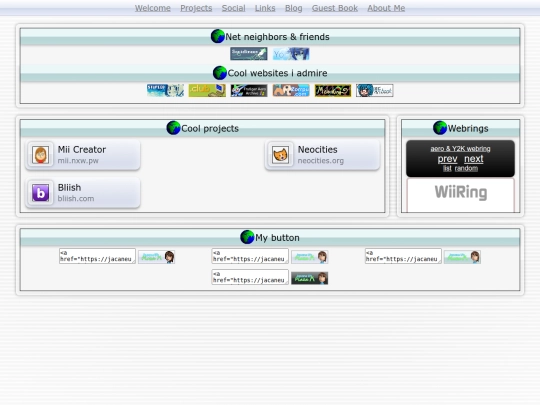Click the 'Net neighbors & friends' heading

277,37
